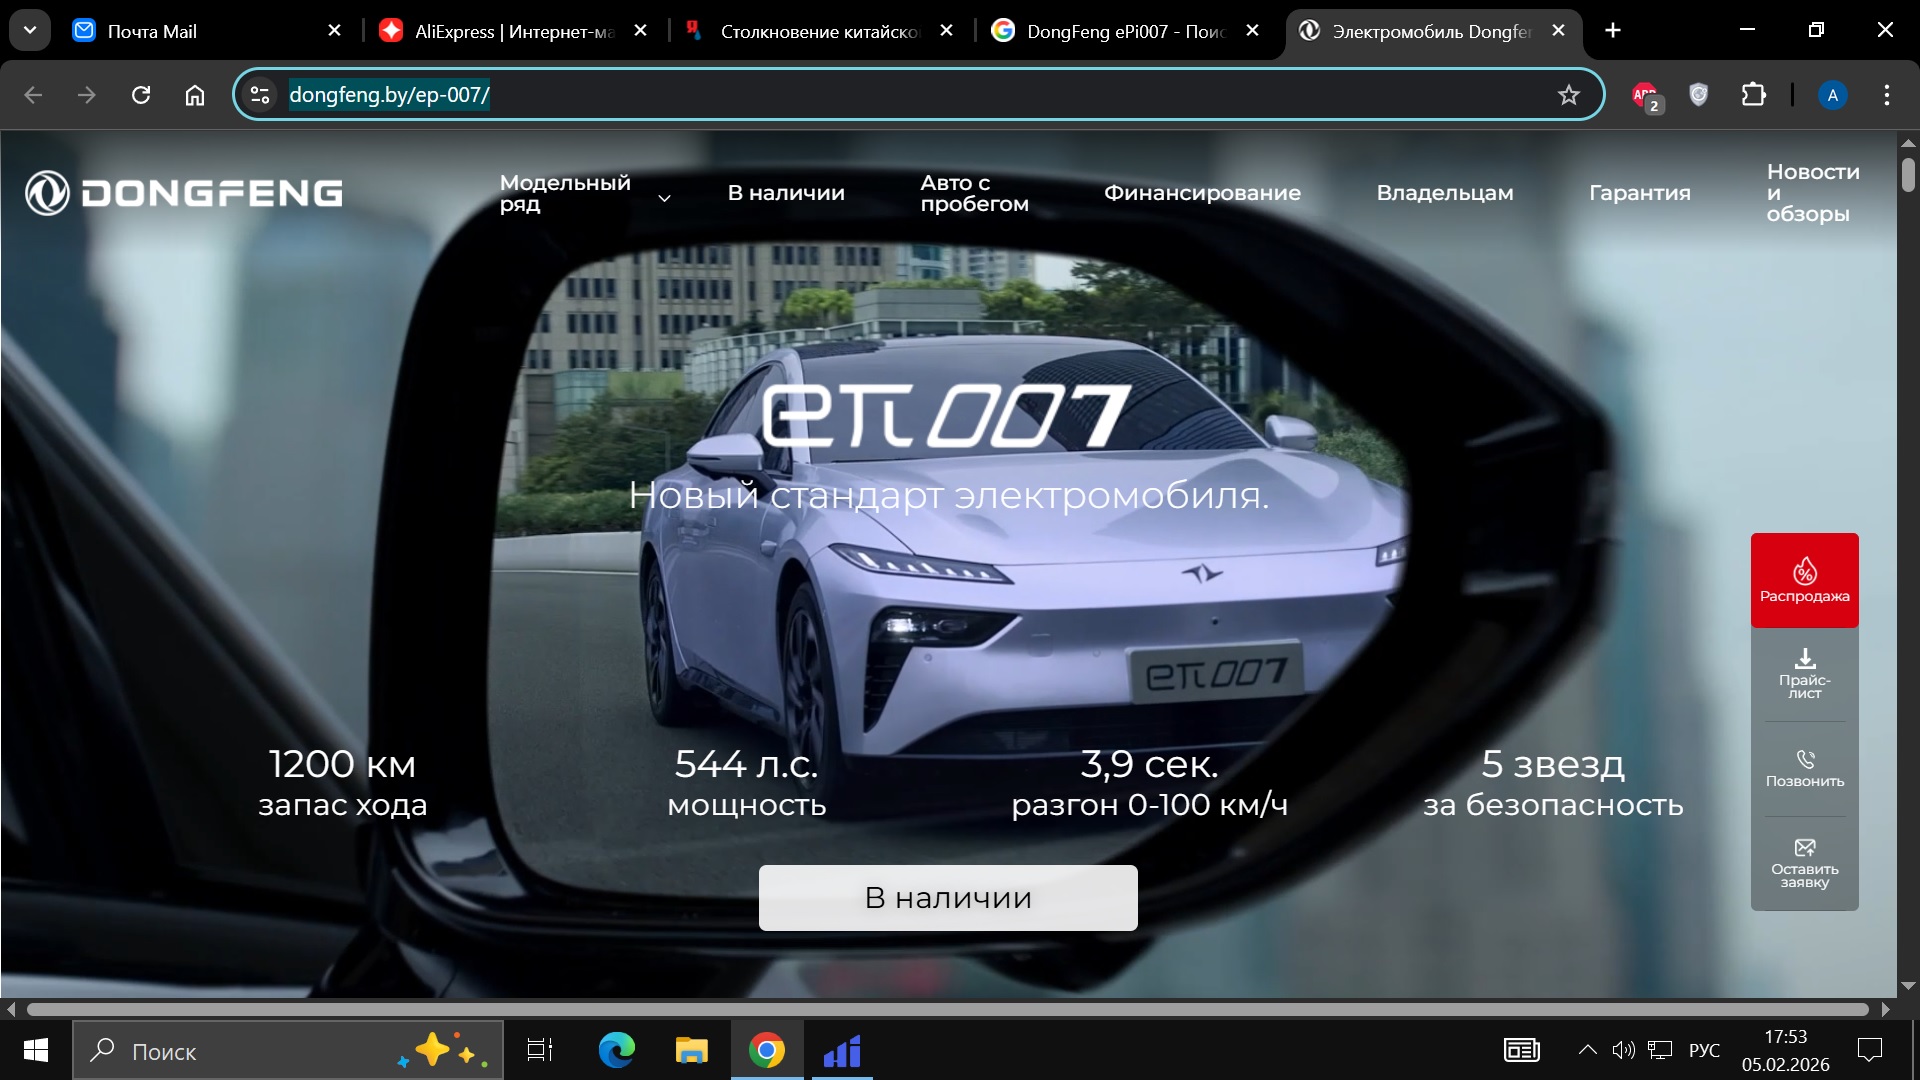The image size is (1920, 1080).
Task: Go forward in browser history
Action: 87,95
